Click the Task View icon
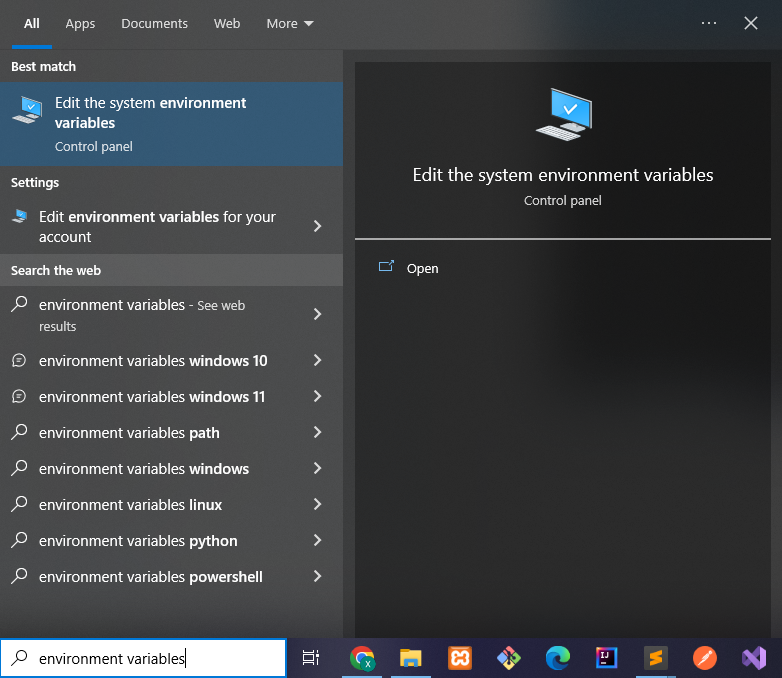 click(x=311, y=658)
